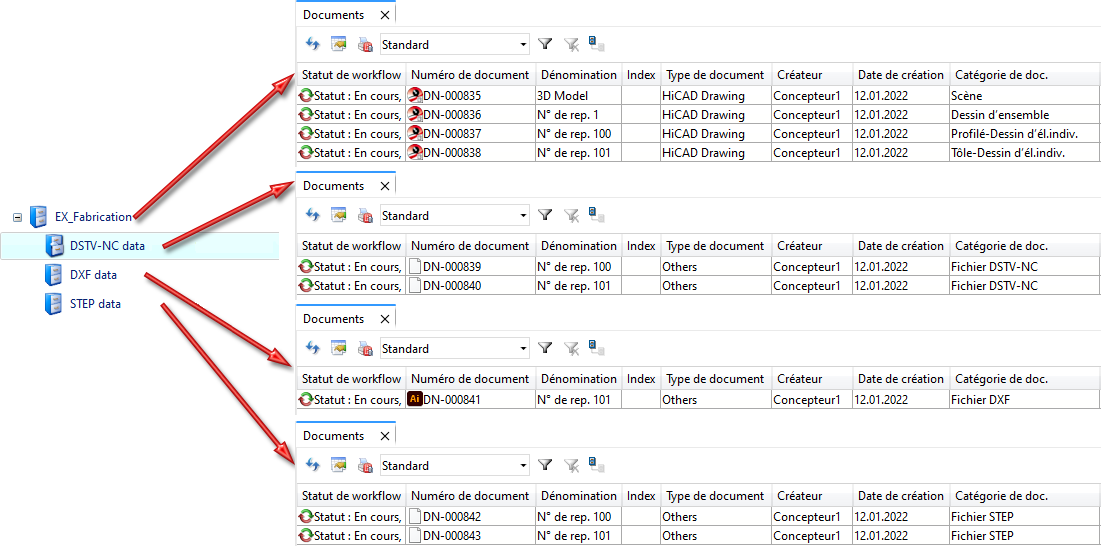Viewport: 1101px width, 546px height.
Task: Sort by Date de création in DN-000841 list
Action: [x=901, y=379]
